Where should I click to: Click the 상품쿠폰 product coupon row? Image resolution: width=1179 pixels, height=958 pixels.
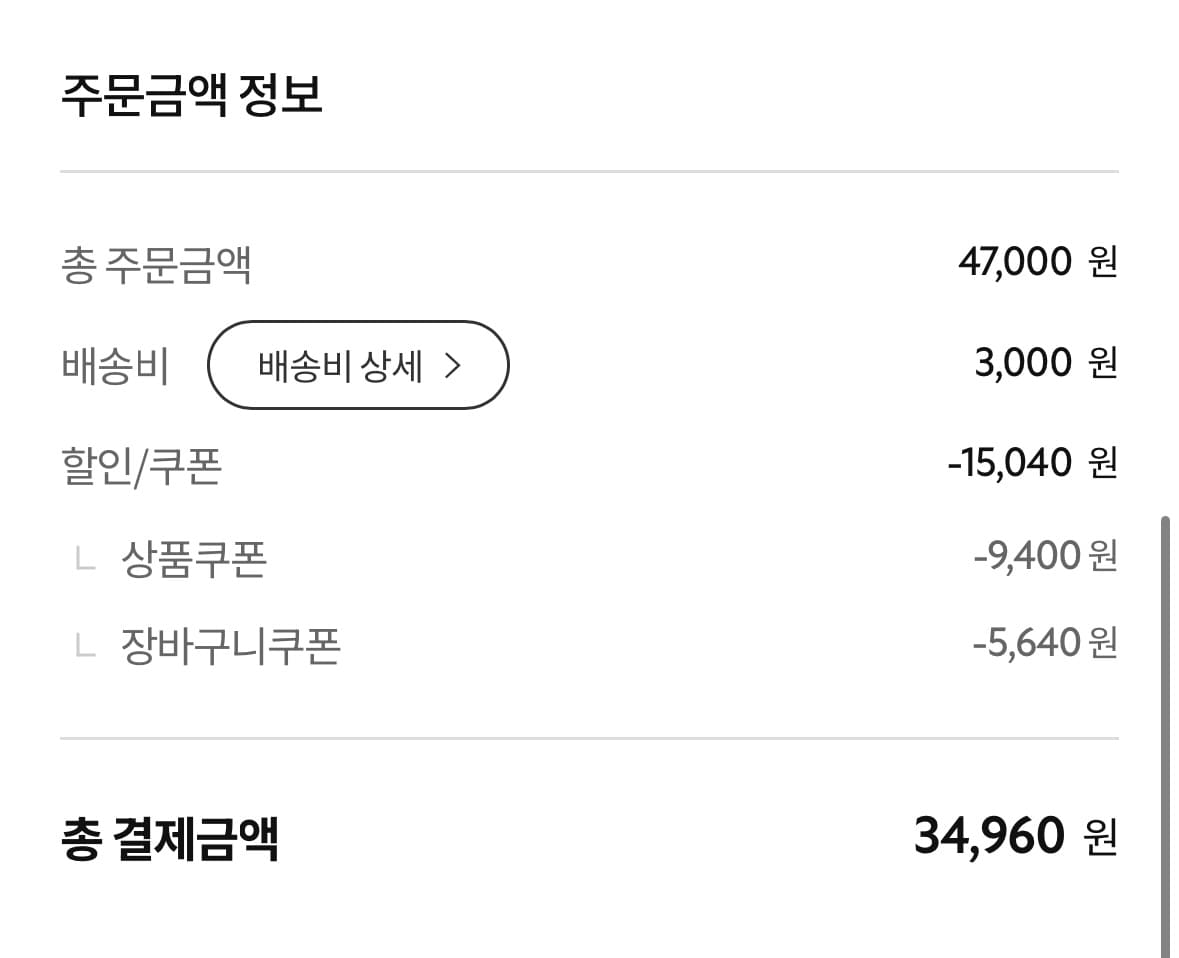[195, 556]
